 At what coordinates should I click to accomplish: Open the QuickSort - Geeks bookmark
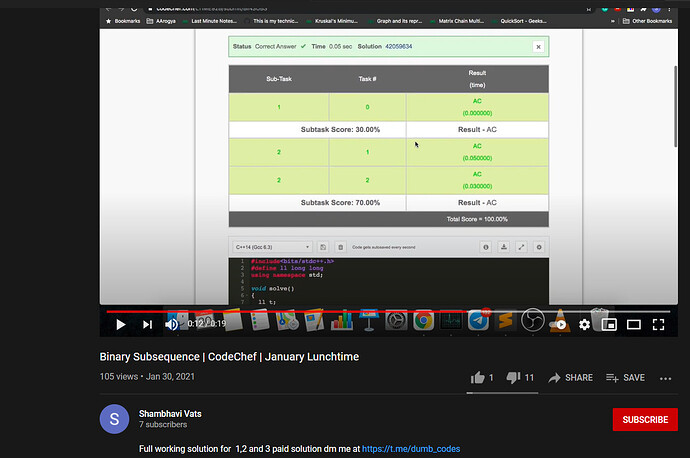click(x=520, y=21)
